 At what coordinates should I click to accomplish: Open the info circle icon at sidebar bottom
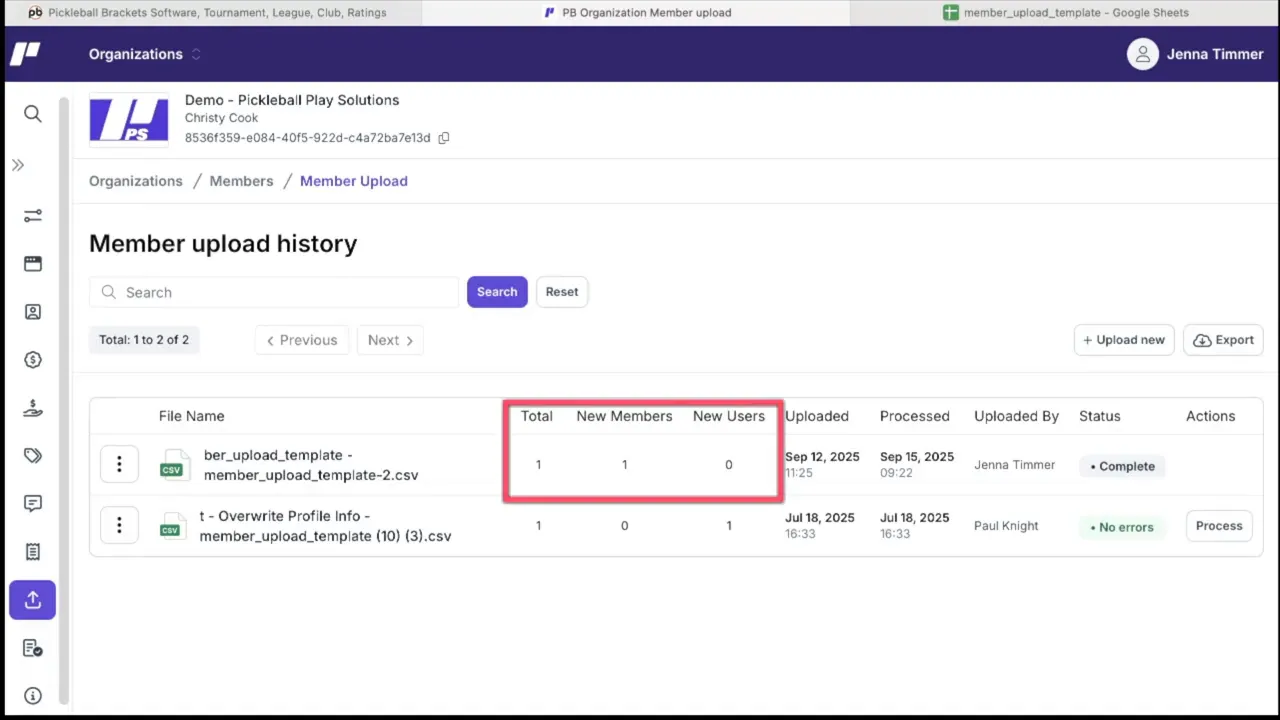tap(32, 695)
